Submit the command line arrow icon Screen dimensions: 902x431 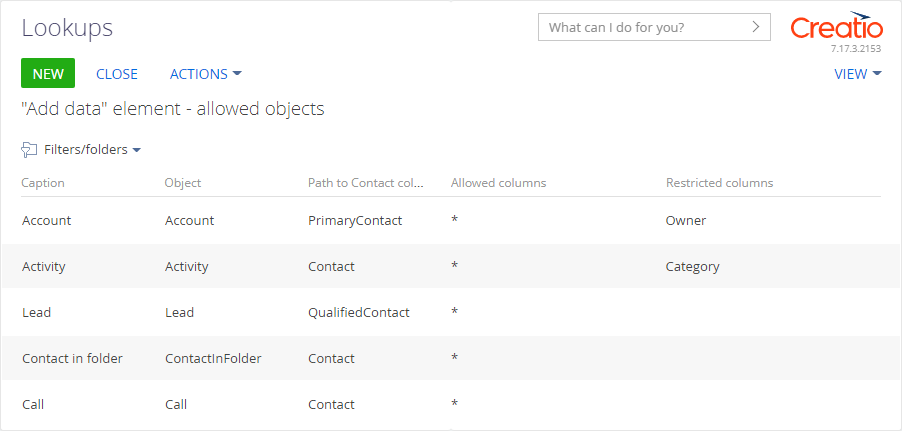coord(756,27)
